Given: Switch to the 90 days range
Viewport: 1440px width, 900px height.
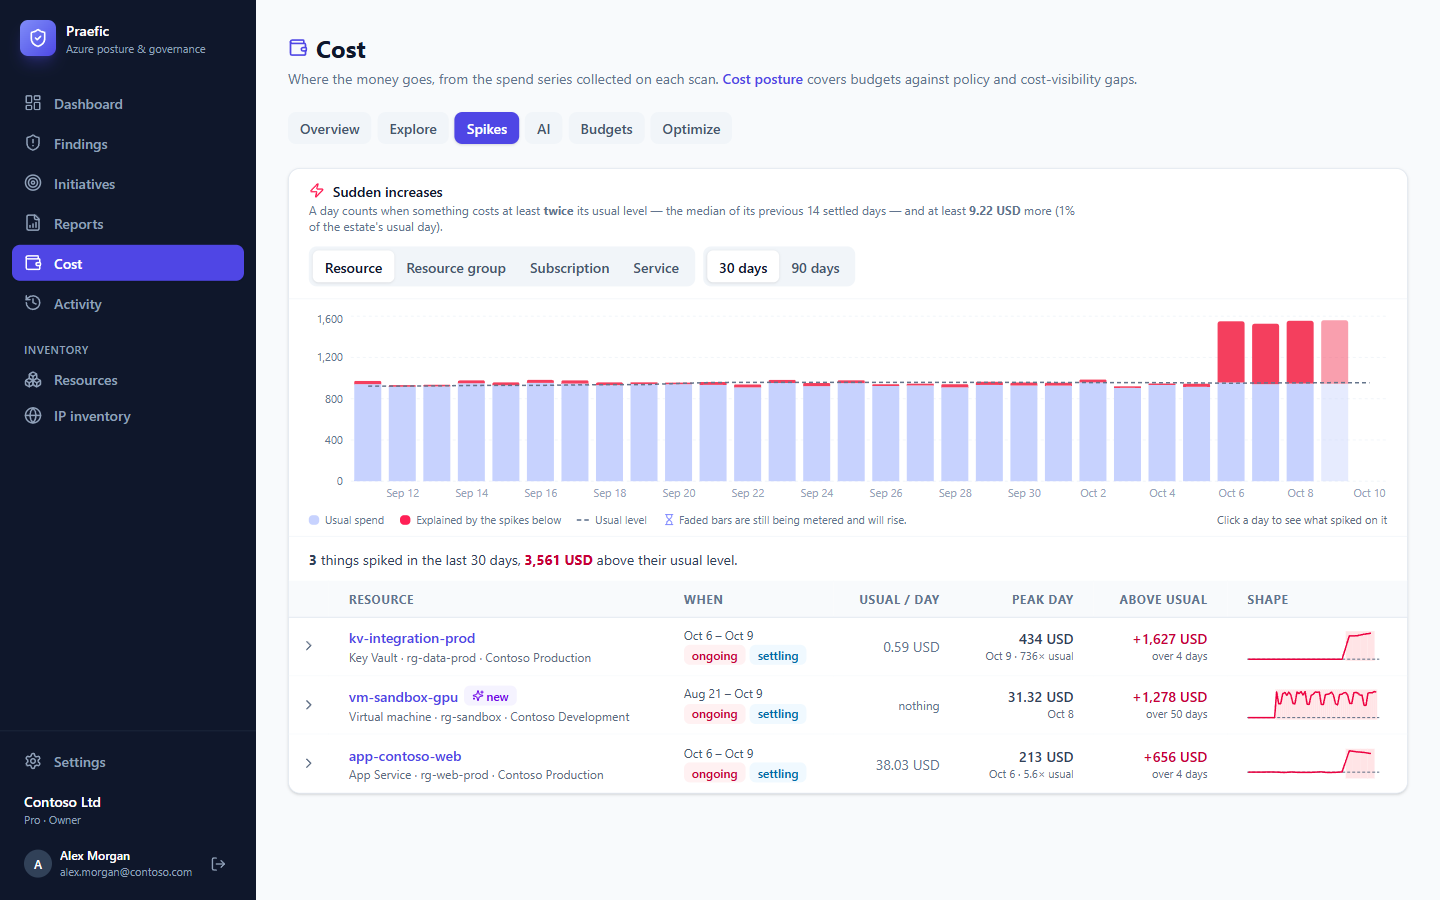Looking at the screenshot, I should 815,268.
